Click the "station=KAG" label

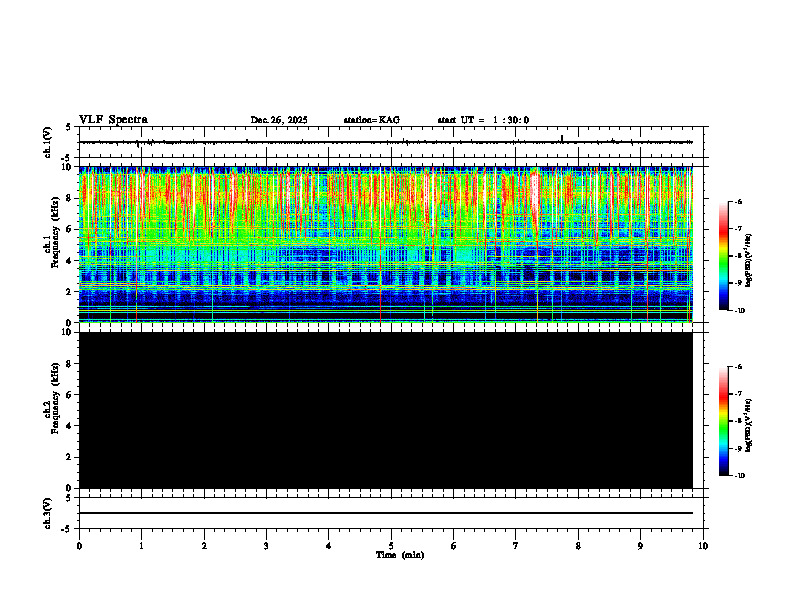372,120
